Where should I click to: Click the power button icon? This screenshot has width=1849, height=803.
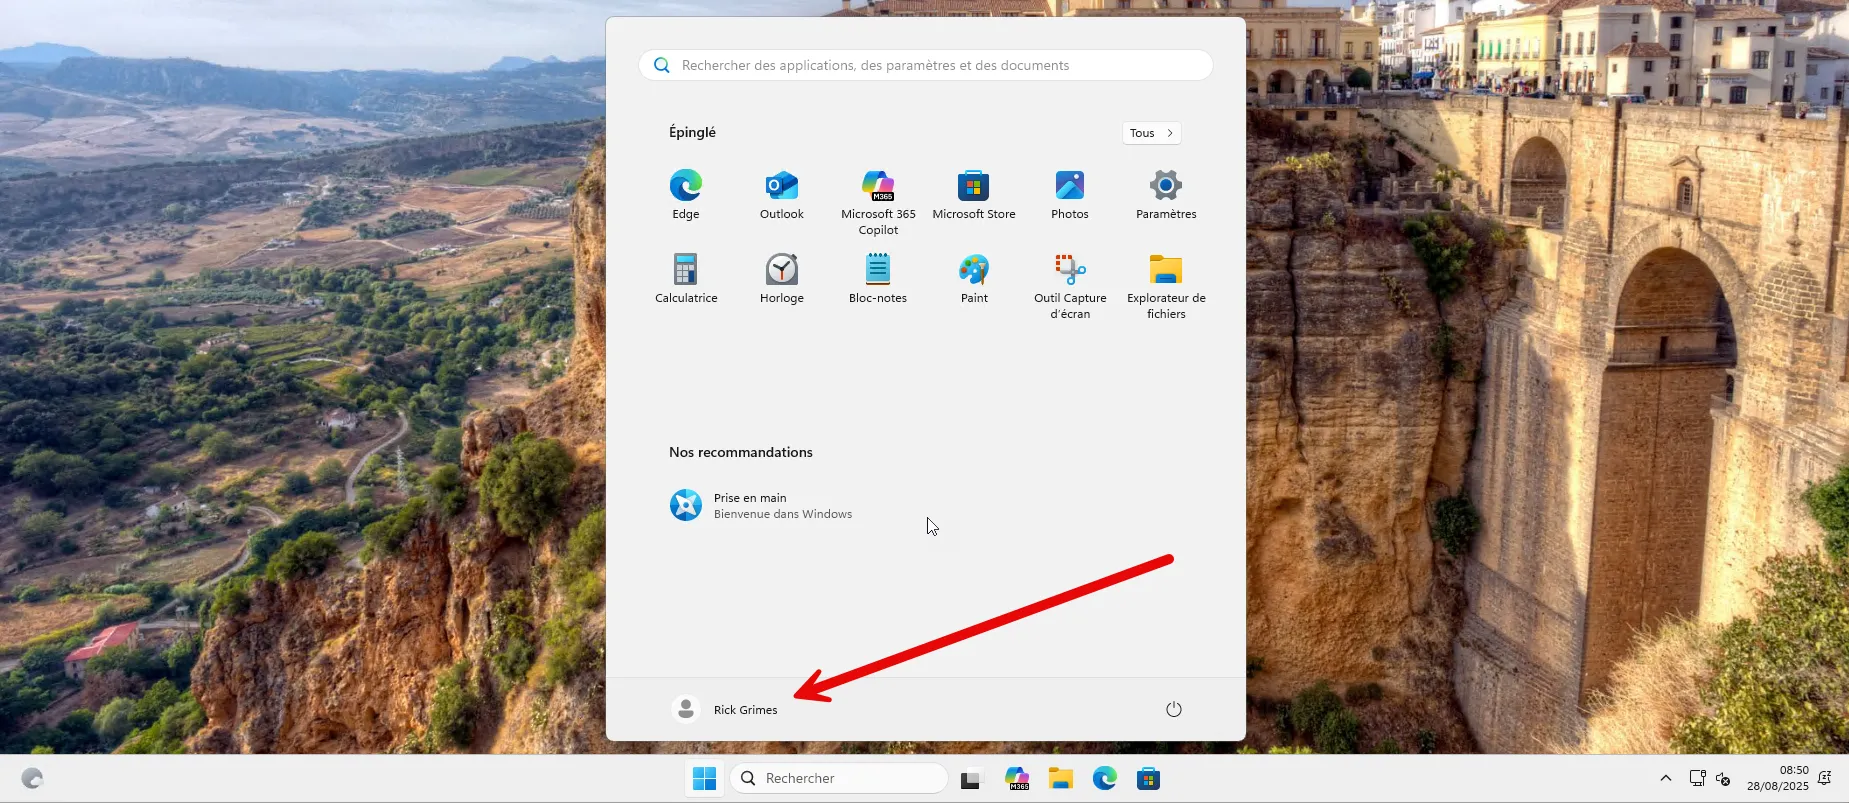point(1173,709)
